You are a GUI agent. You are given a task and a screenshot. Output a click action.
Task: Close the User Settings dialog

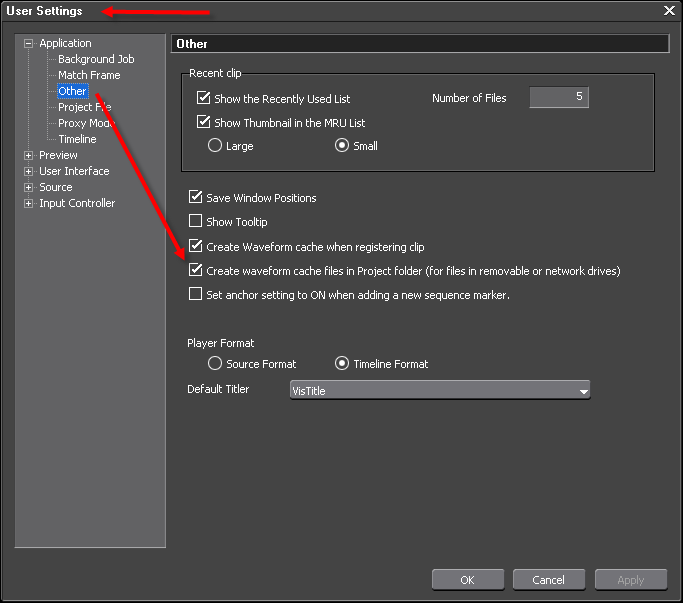pos(669,10)
